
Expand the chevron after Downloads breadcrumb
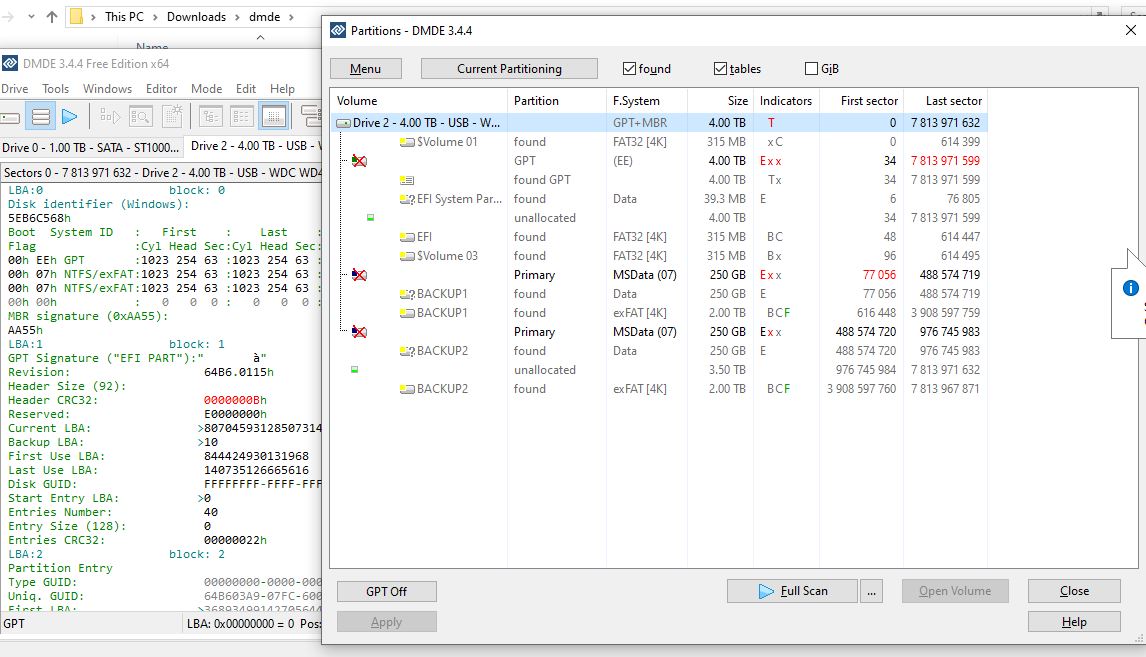pyautogui.click(x=238, y=17)
